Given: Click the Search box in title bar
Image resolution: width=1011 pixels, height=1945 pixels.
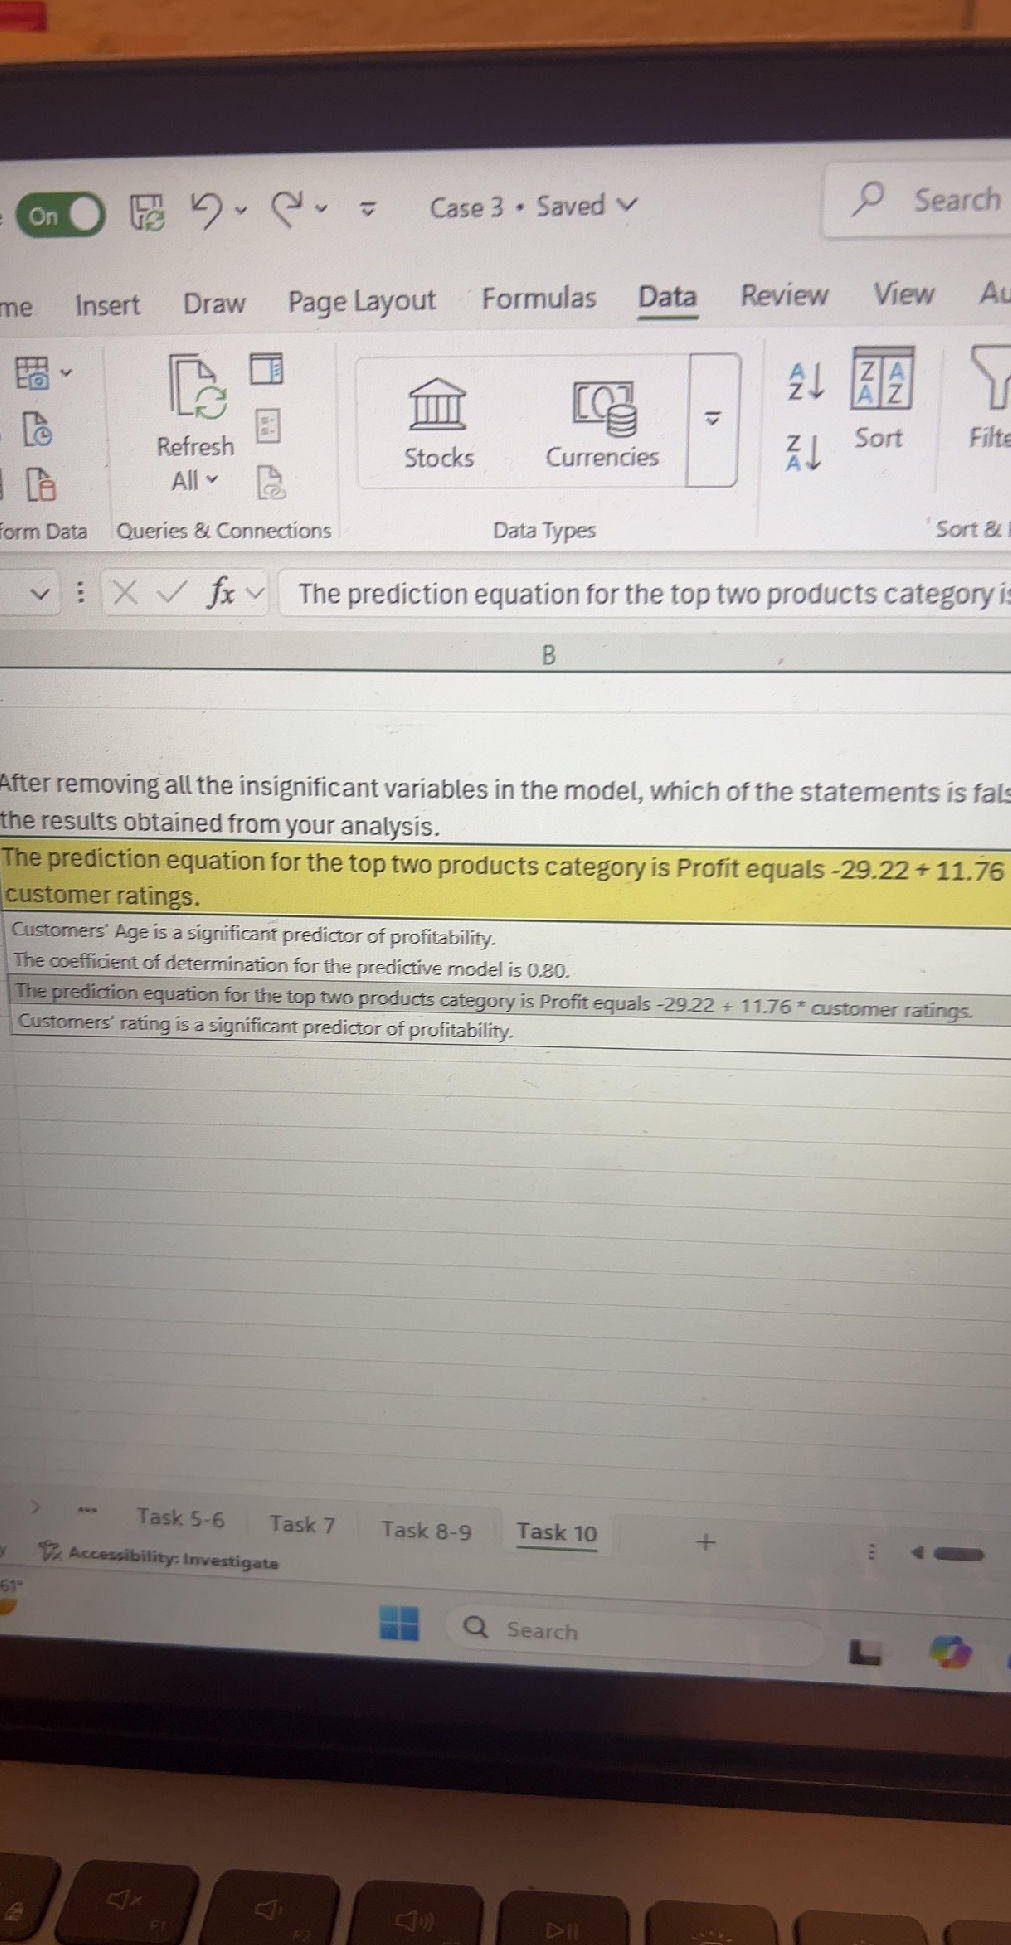Looking at the screenshot, I should (x=918, y=200).
